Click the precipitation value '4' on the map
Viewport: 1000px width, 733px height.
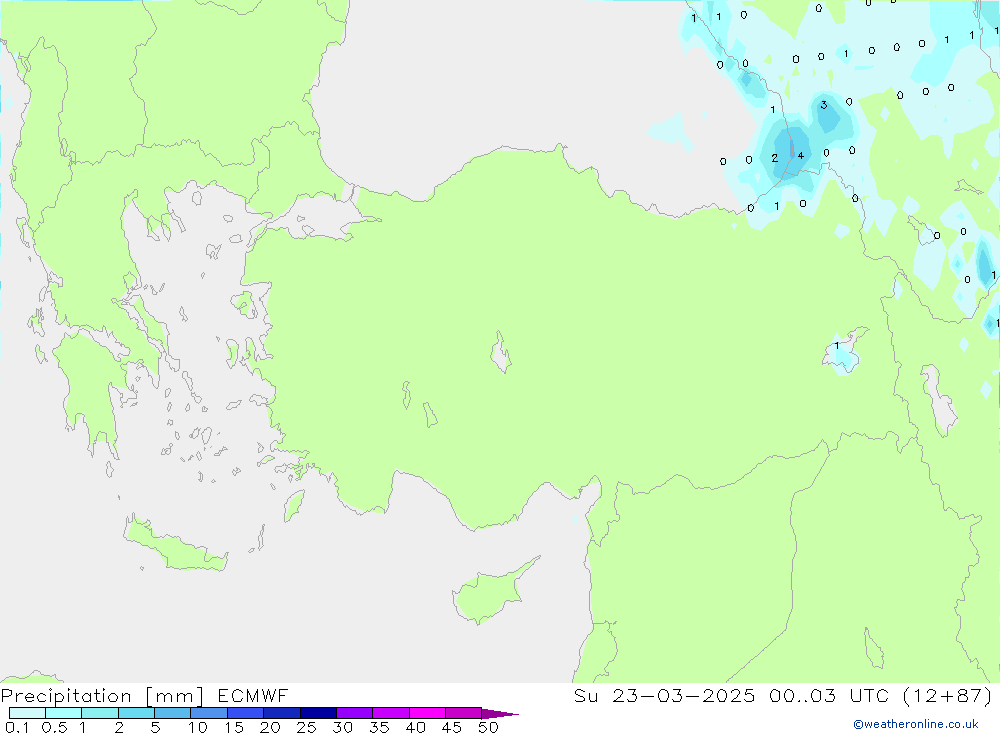click(x=800, y=156)
